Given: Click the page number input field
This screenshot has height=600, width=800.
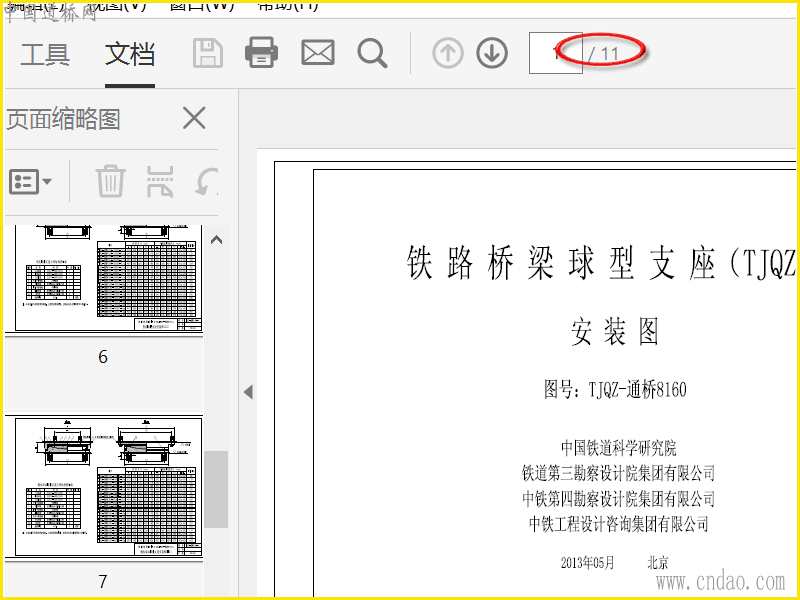Looking at the screenshot, I should [x=556, y=53].
